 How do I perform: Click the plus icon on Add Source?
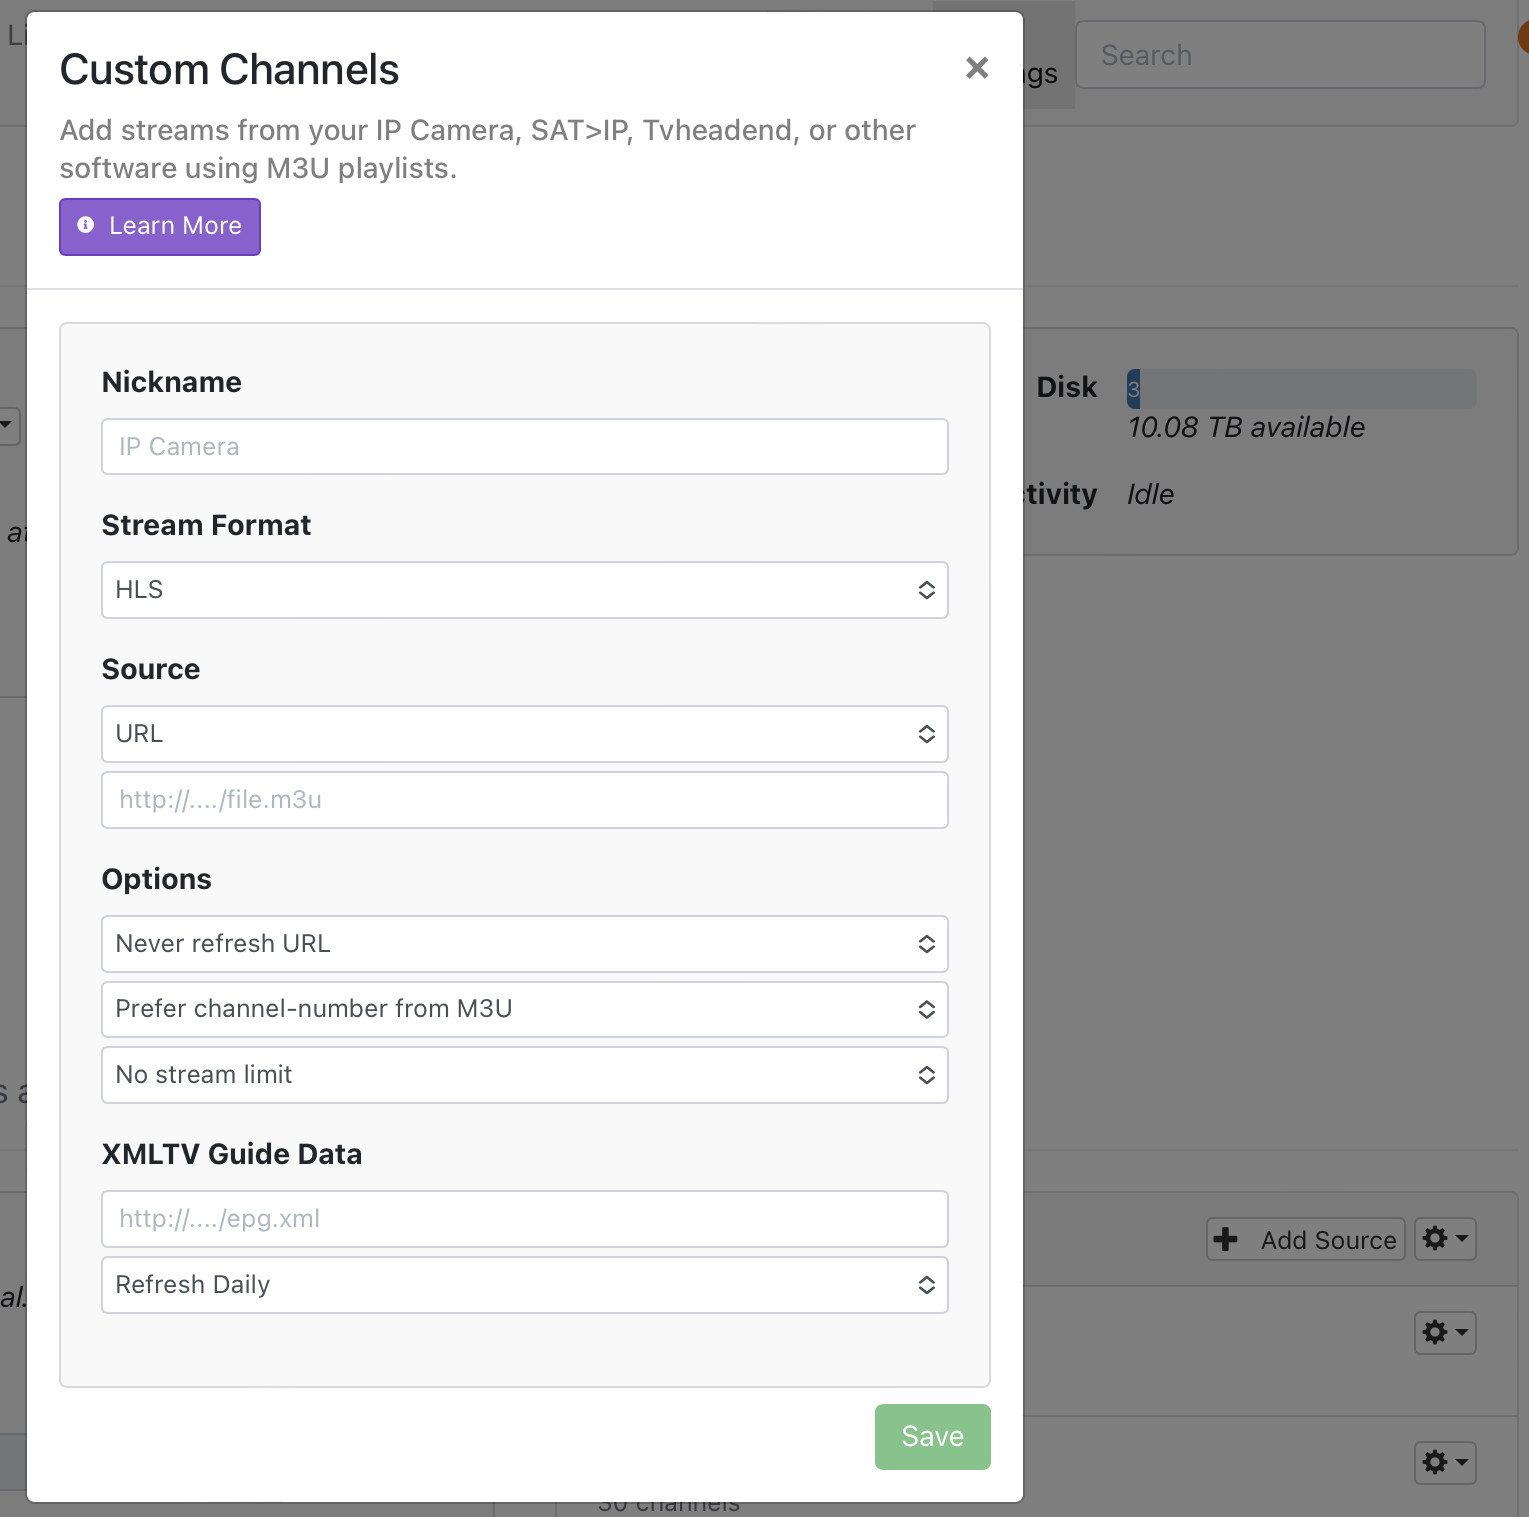click(1226, 1240)
